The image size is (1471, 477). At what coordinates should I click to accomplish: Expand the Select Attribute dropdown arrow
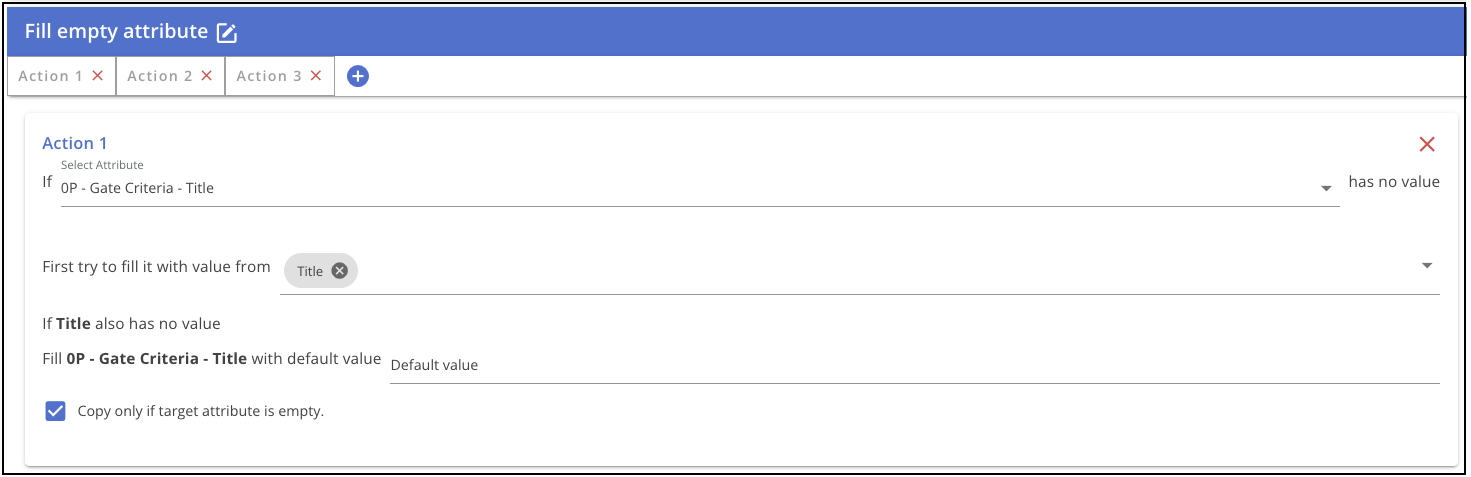(x=1326, y=188)
